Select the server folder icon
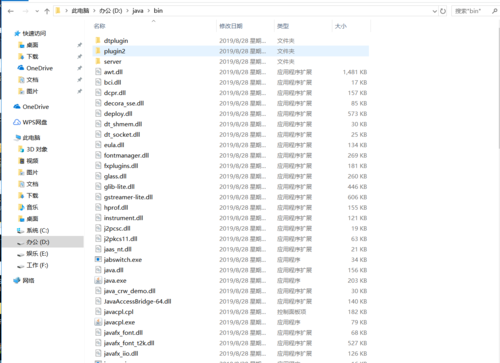This screenshot has height=363, width=500. 98,61
